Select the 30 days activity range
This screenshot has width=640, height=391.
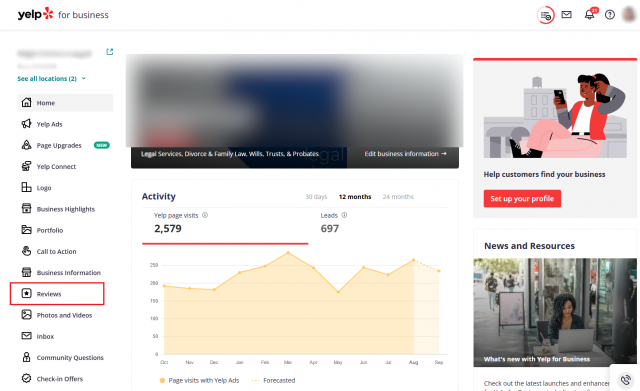316,197
